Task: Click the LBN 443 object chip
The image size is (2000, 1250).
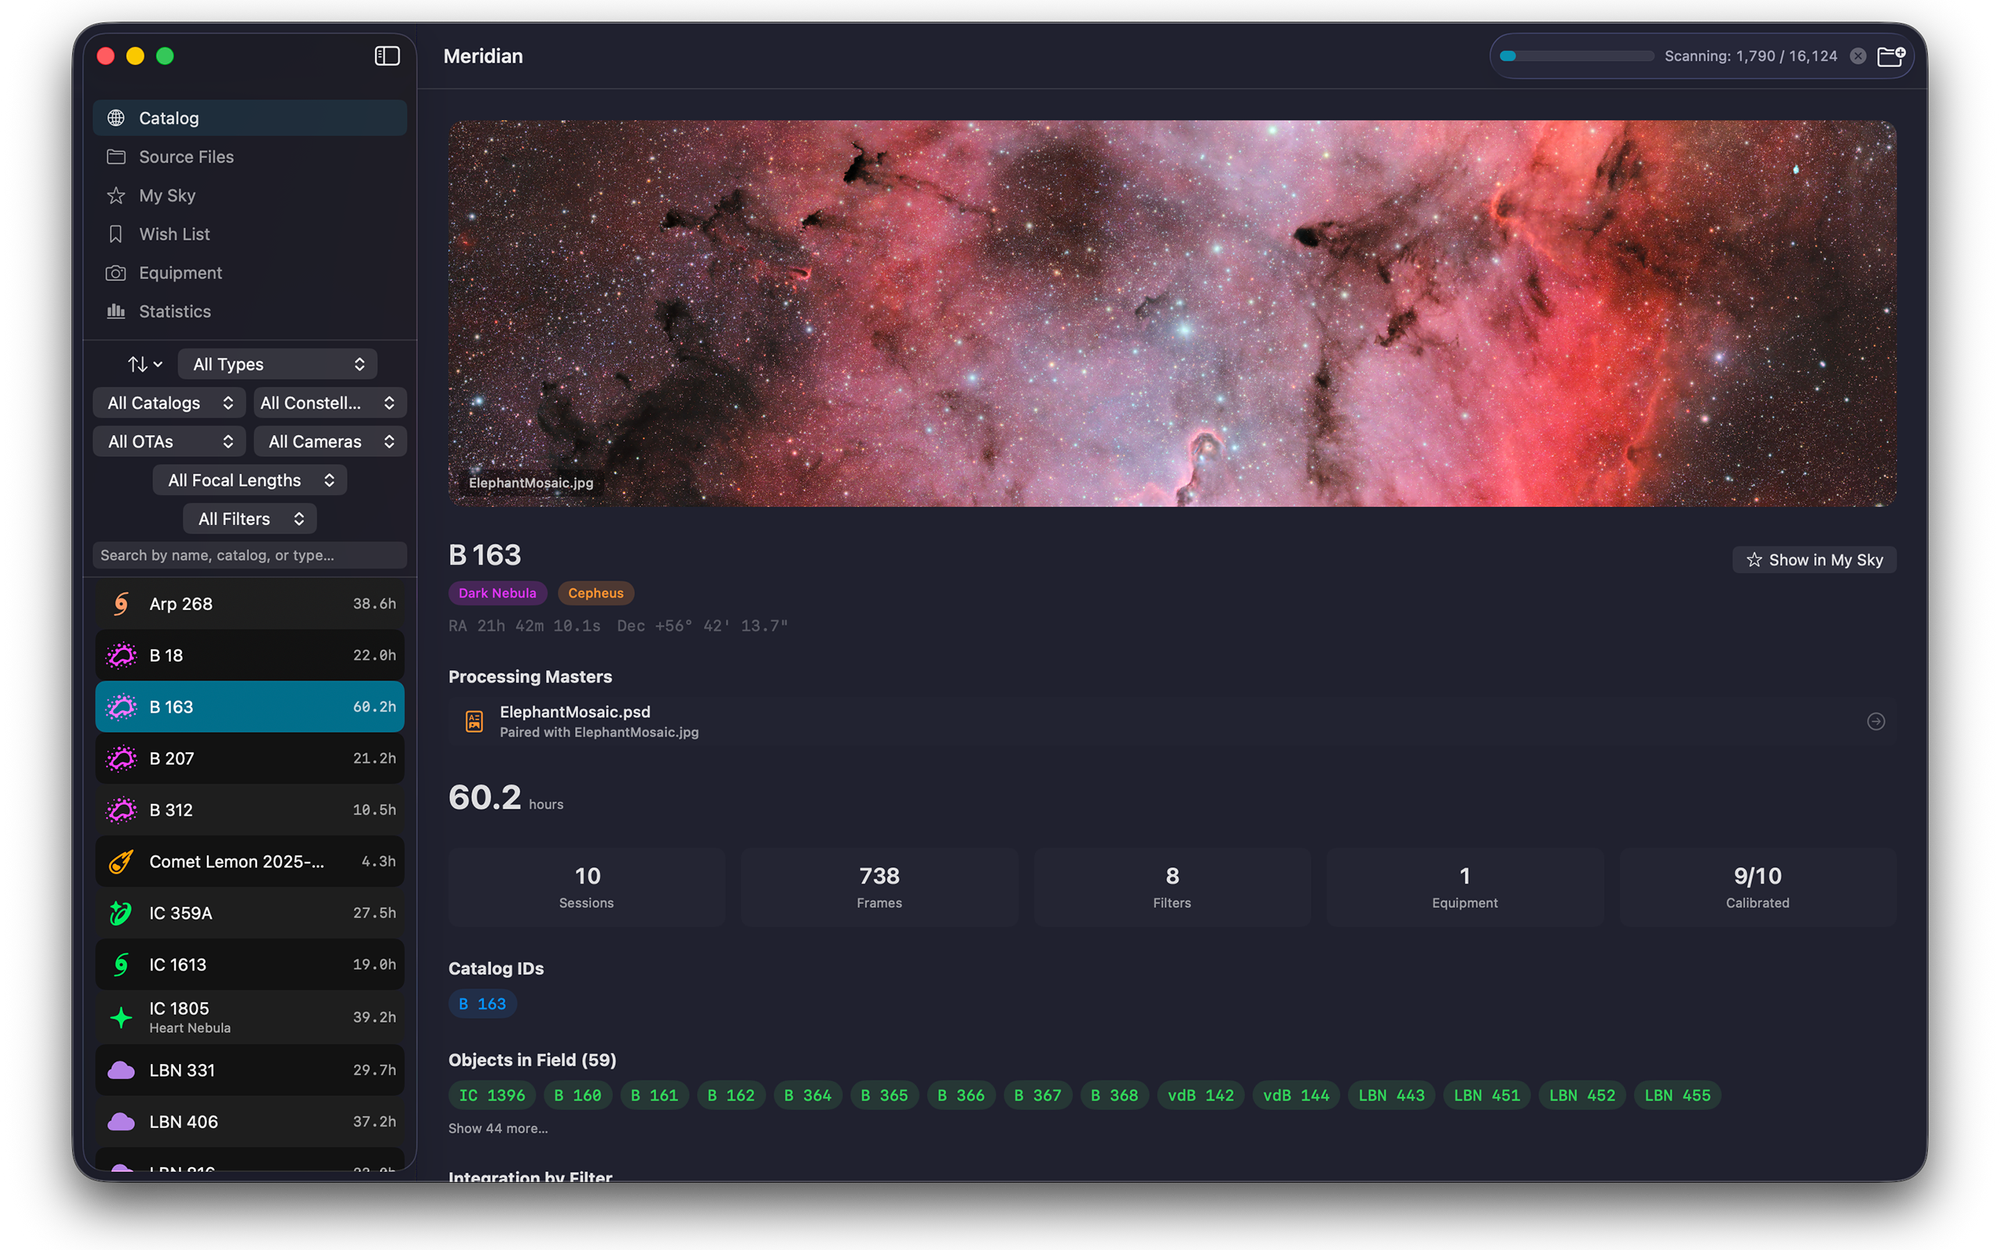Action: (x=1392, y=1096)
